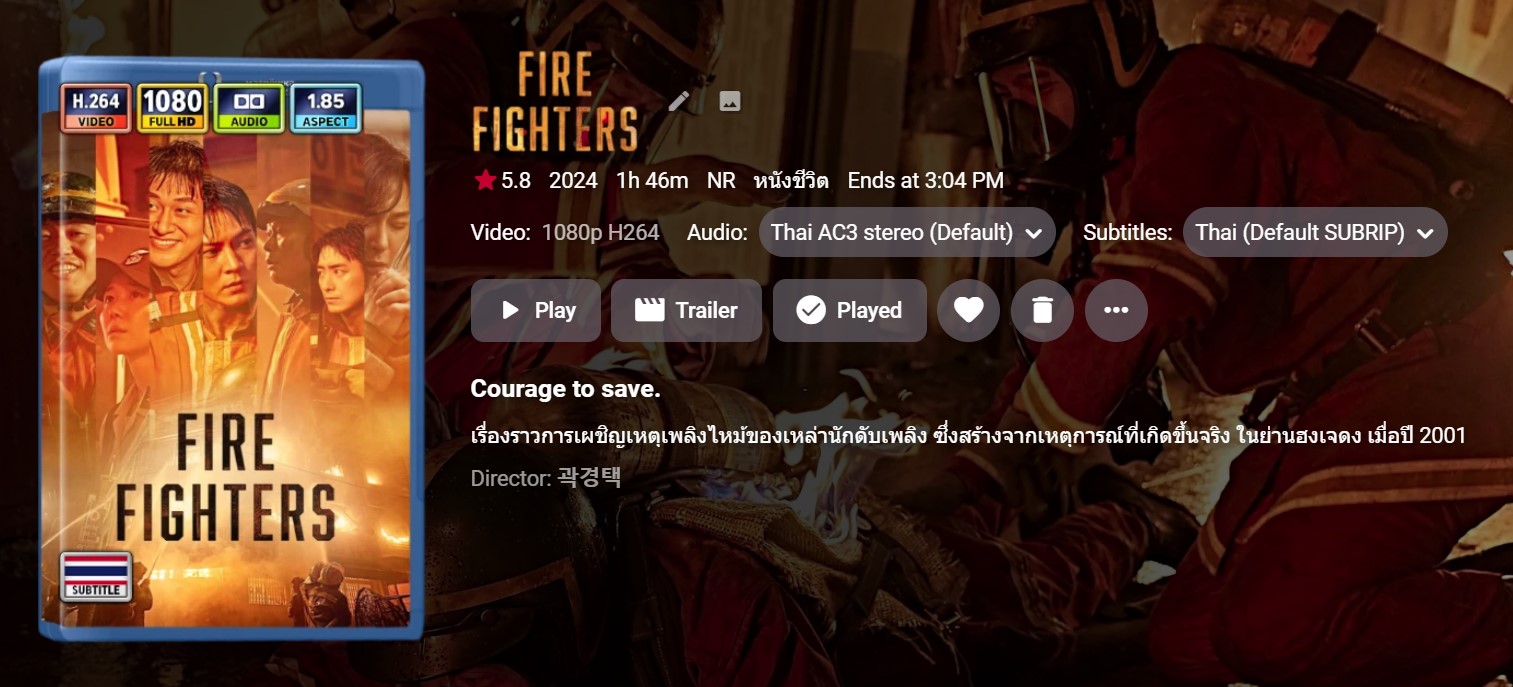Add movie to favorites with heart icon
The width and height of the screenshot is (1513, 687).
click(968, 310)
